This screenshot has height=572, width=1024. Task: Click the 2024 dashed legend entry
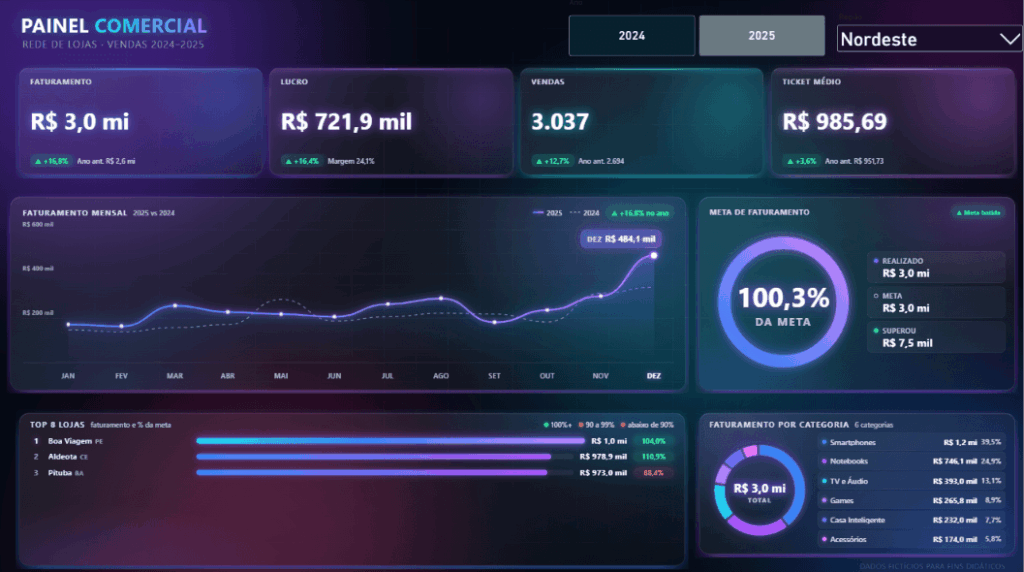584,213
